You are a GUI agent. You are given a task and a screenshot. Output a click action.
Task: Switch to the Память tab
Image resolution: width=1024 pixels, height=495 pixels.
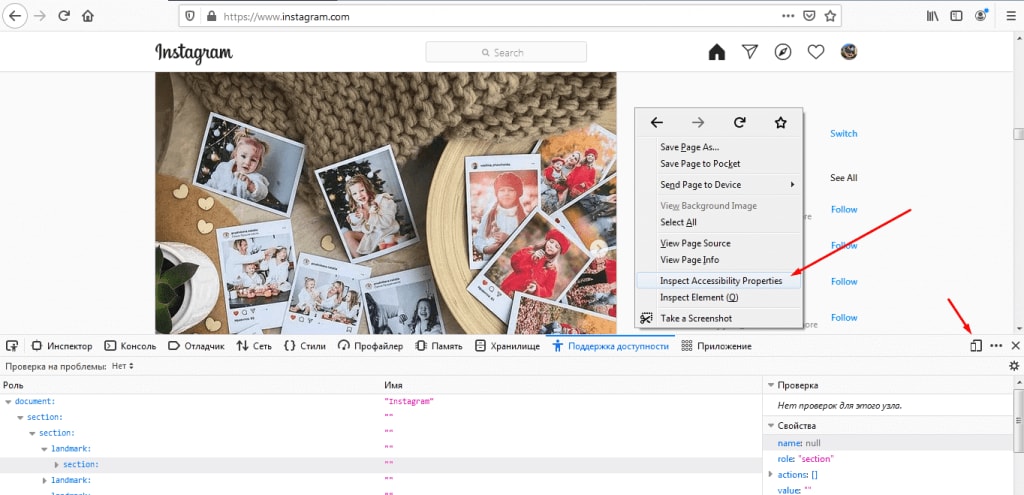[x=439, y=346]
